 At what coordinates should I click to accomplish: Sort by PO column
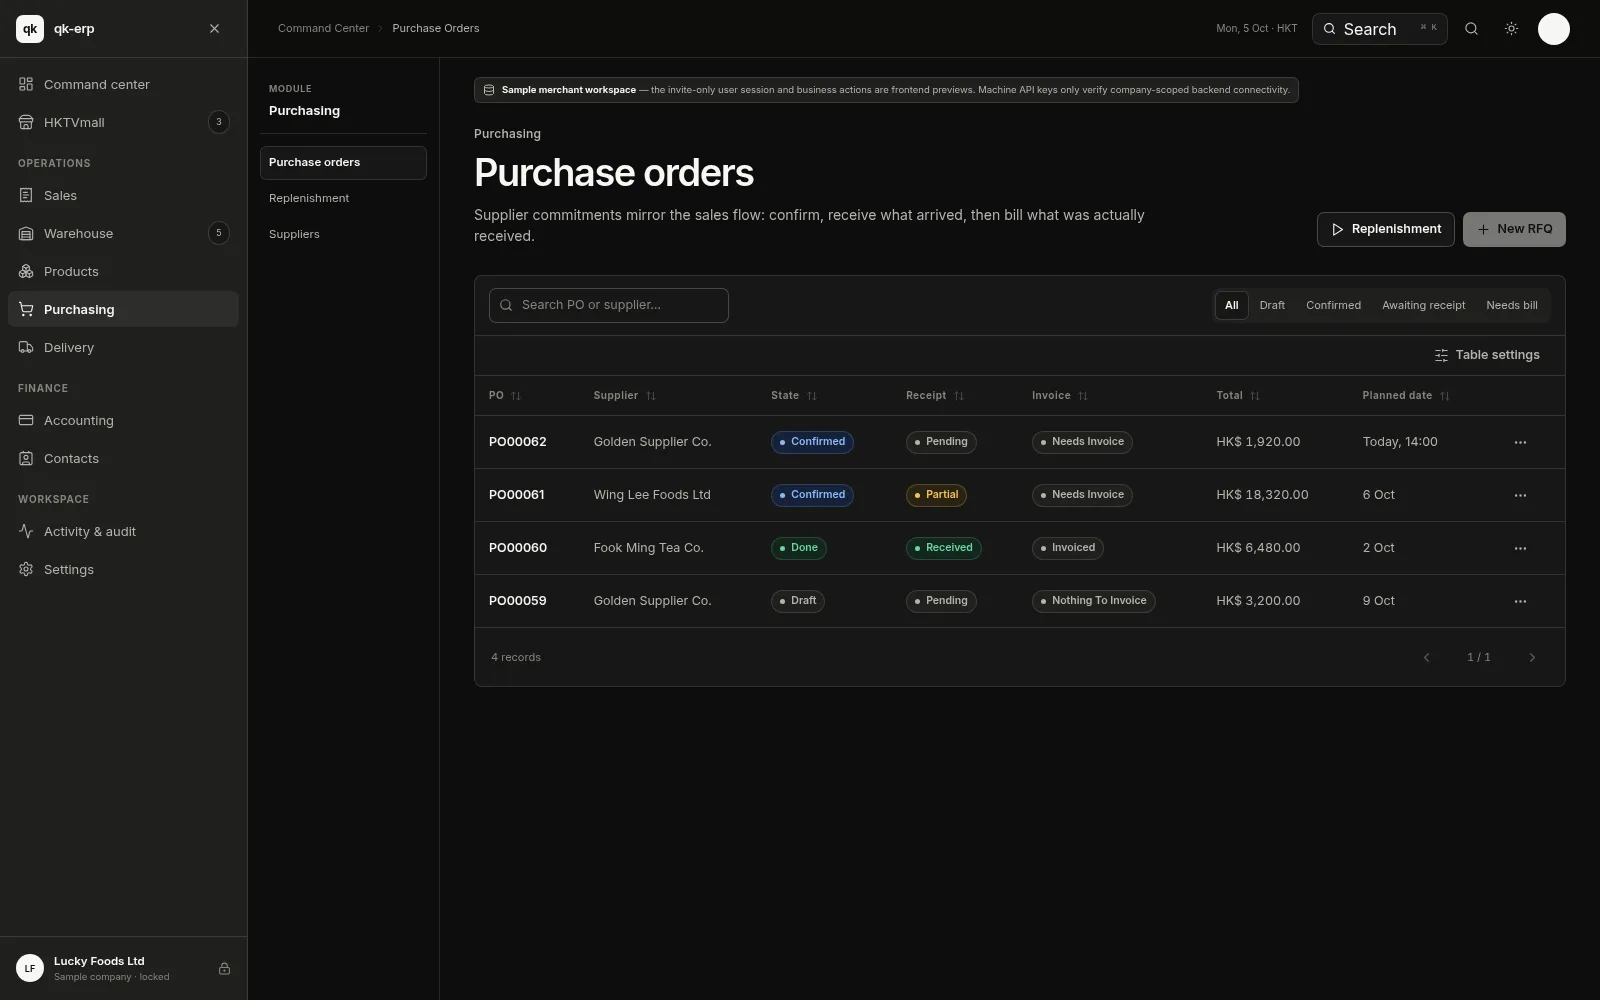pyautogui.click(x=505, y=396)
